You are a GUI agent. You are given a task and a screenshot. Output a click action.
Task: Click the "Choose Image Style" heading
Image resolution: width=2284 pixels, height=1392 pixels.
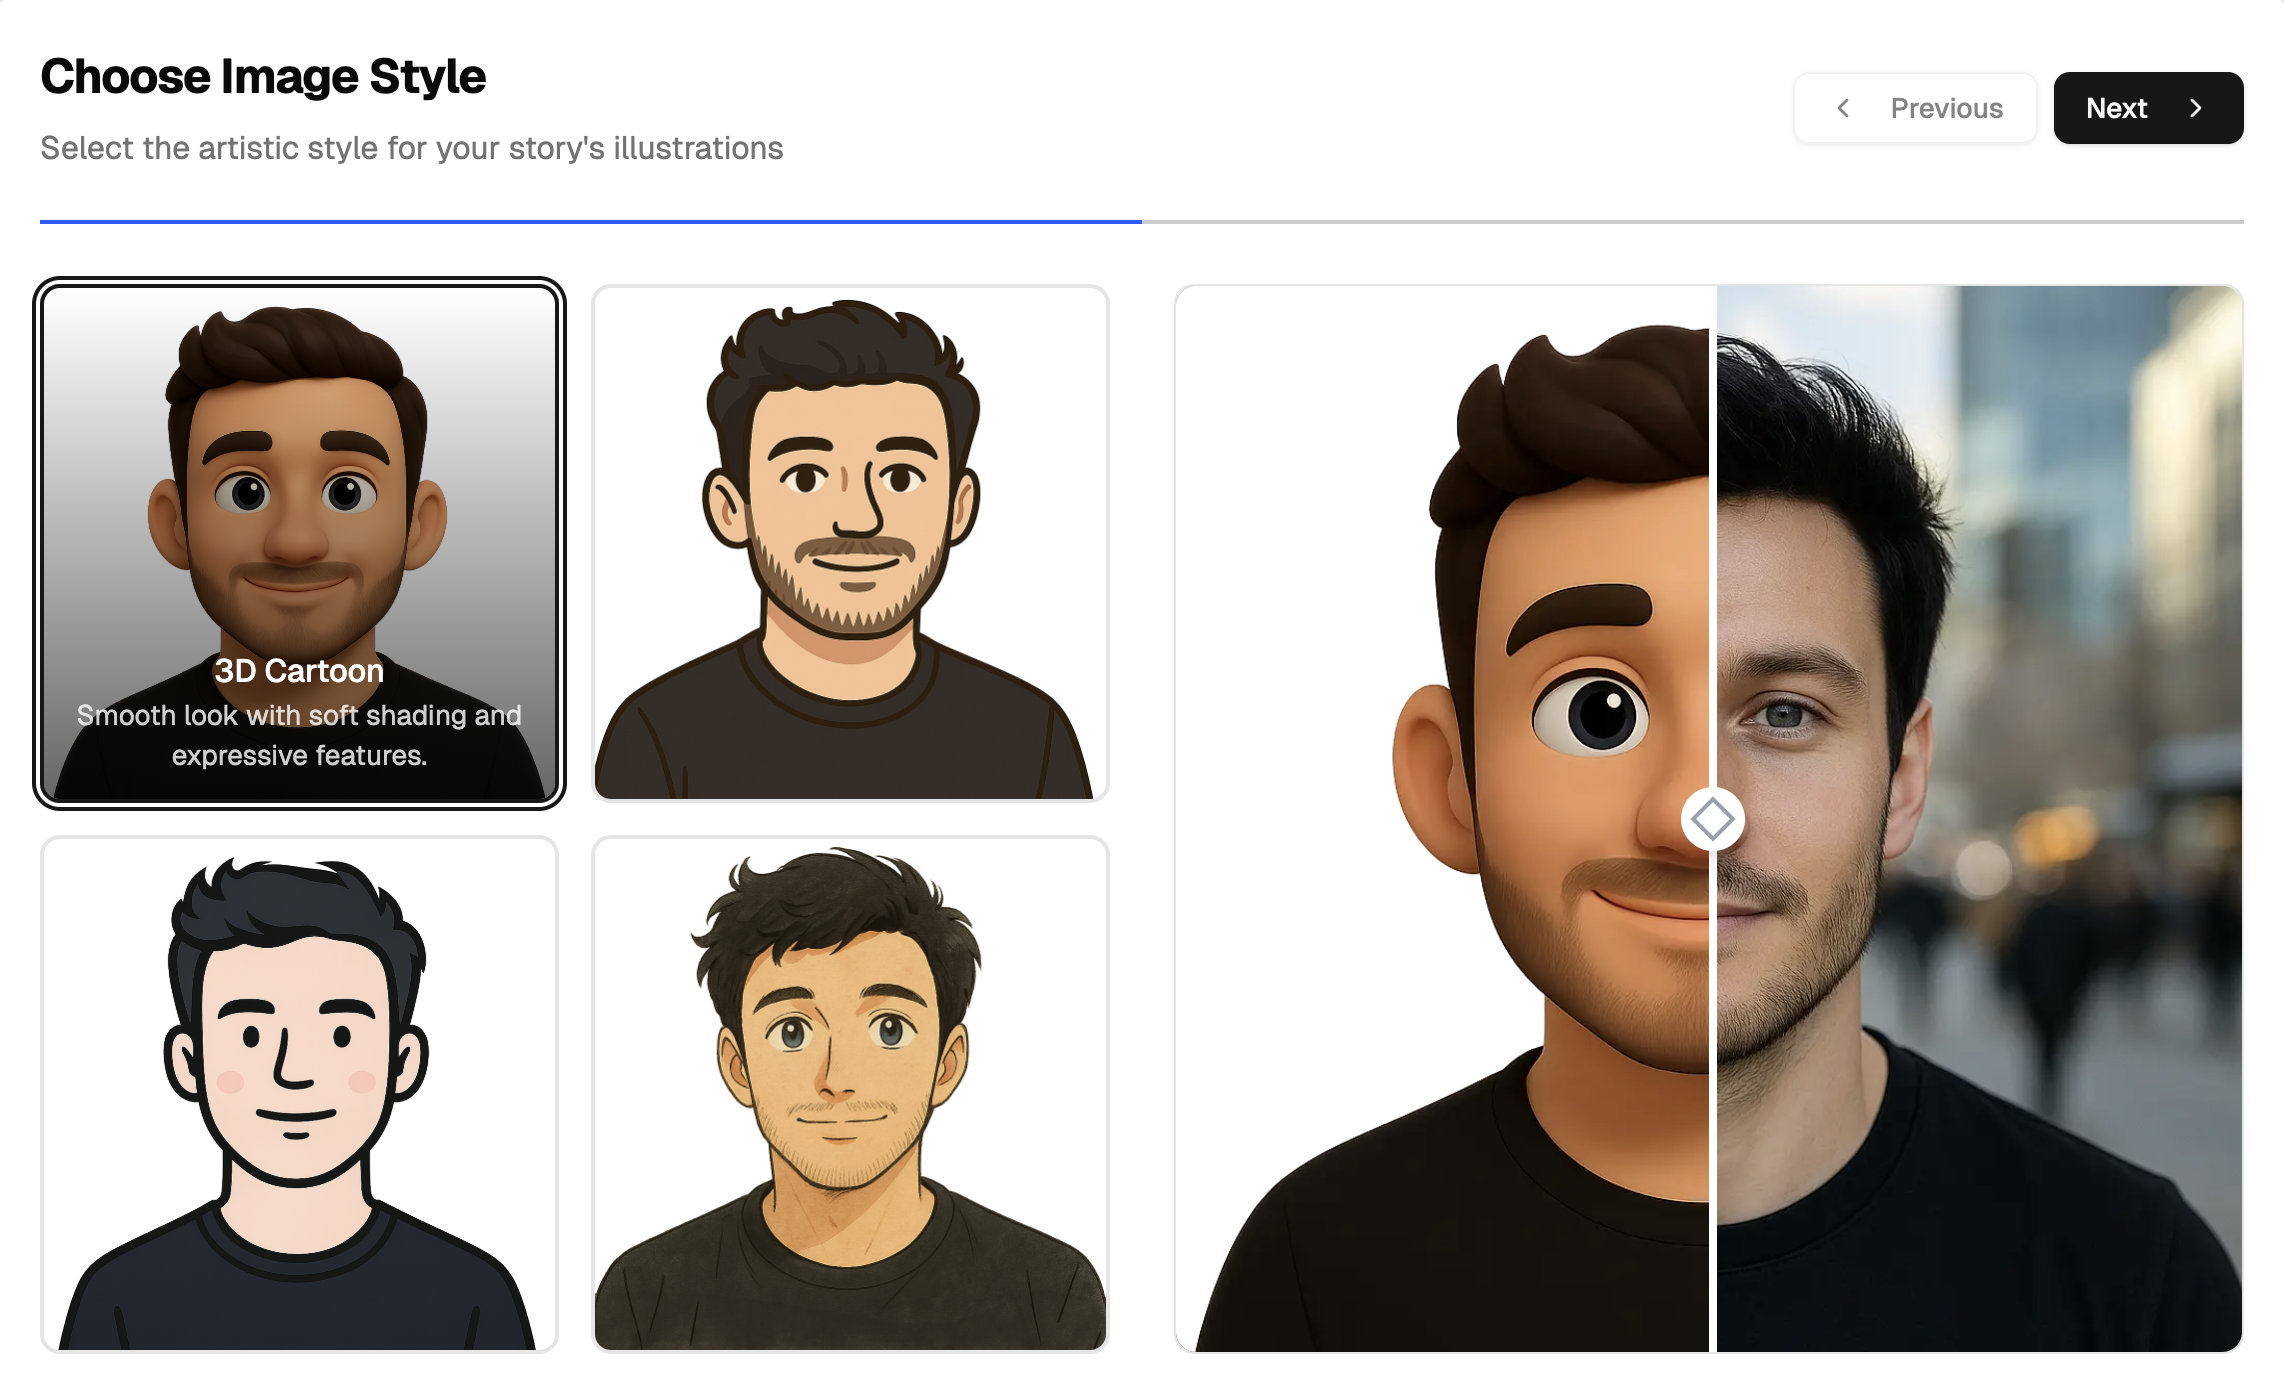click(263, 77)
